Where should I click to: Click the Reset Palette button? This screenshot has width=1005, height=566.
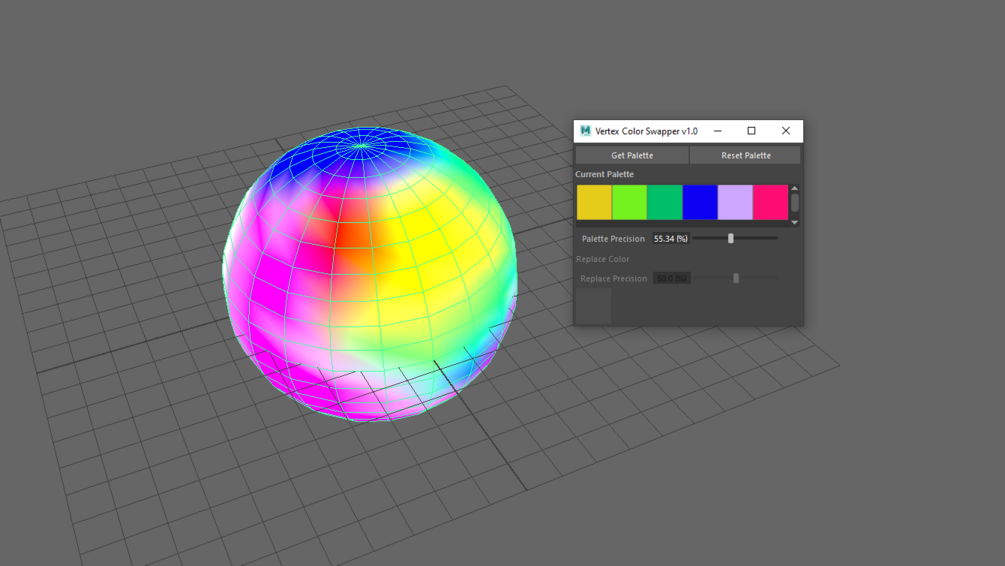745,155
